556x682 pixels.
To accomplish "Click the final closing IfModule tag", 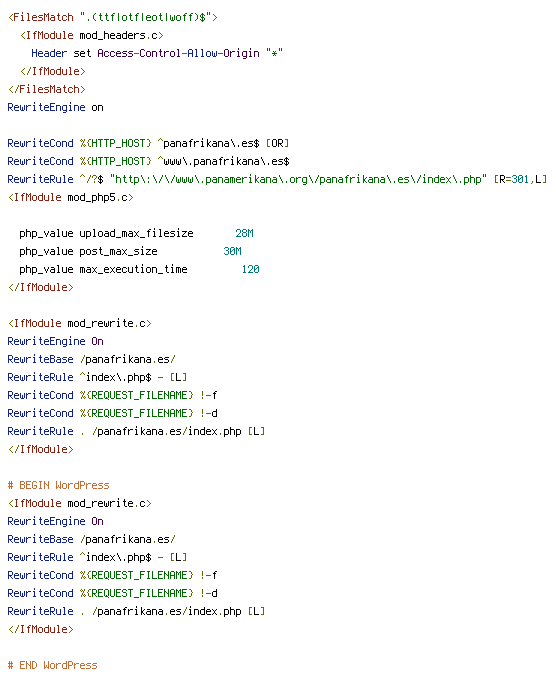I will tap(40, 629).
